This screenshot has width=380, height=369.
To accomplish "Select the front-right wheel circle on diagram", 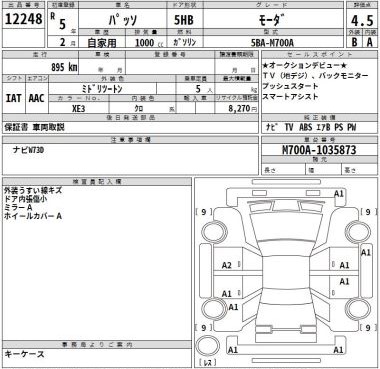I will 358,232.
